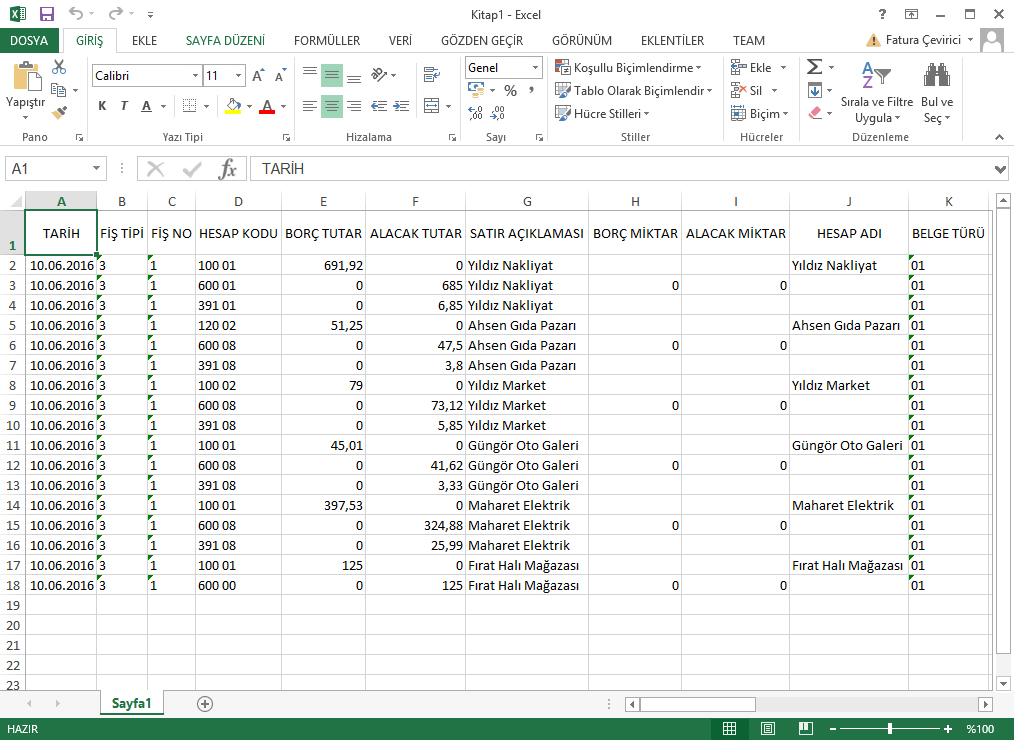Open font color dropdown arrow
Viewport: 1014px width, 740px height.
click(x=283, y=106)
